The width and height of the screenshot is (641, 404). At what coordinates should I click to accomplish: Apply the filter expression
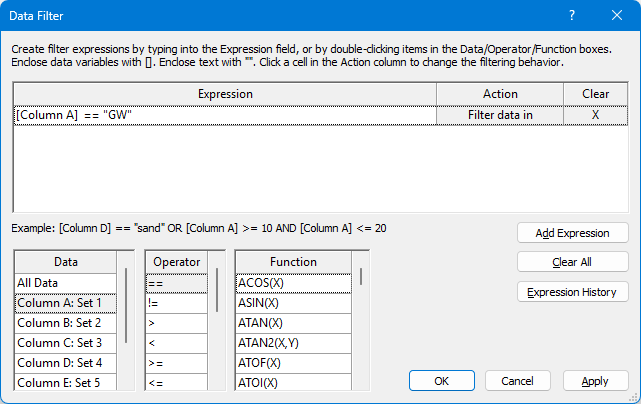(x=595, y=381)
